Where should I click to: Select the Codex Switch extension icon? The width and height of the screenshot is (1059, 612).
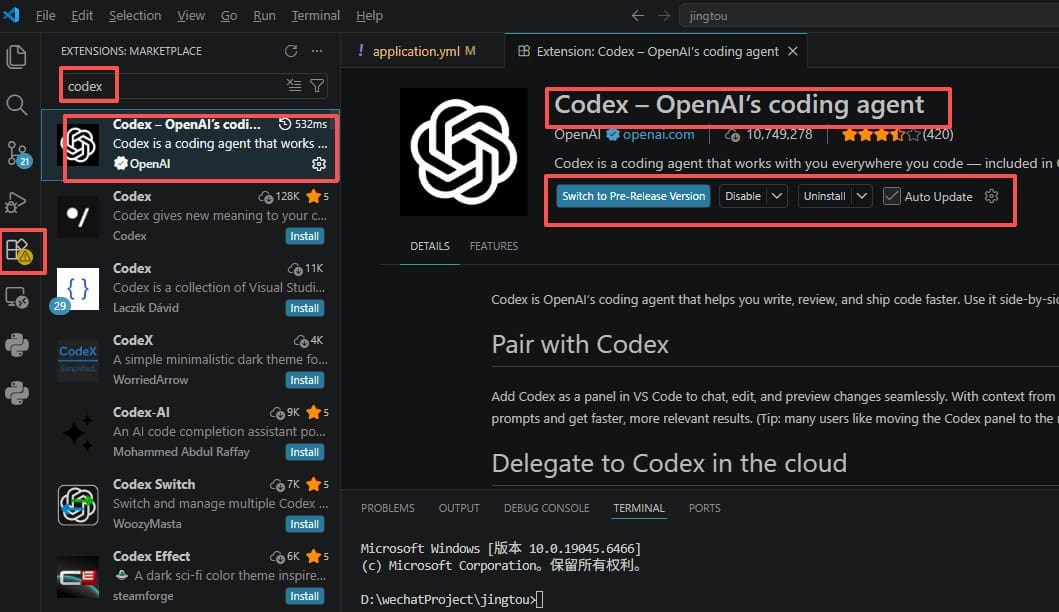coord(78,505)
